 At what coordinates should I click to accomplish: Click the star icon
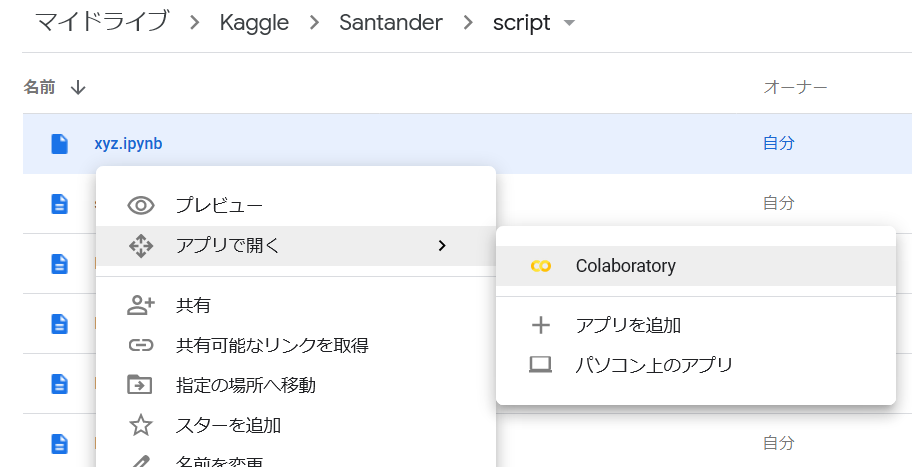click(x=141, y=425)
